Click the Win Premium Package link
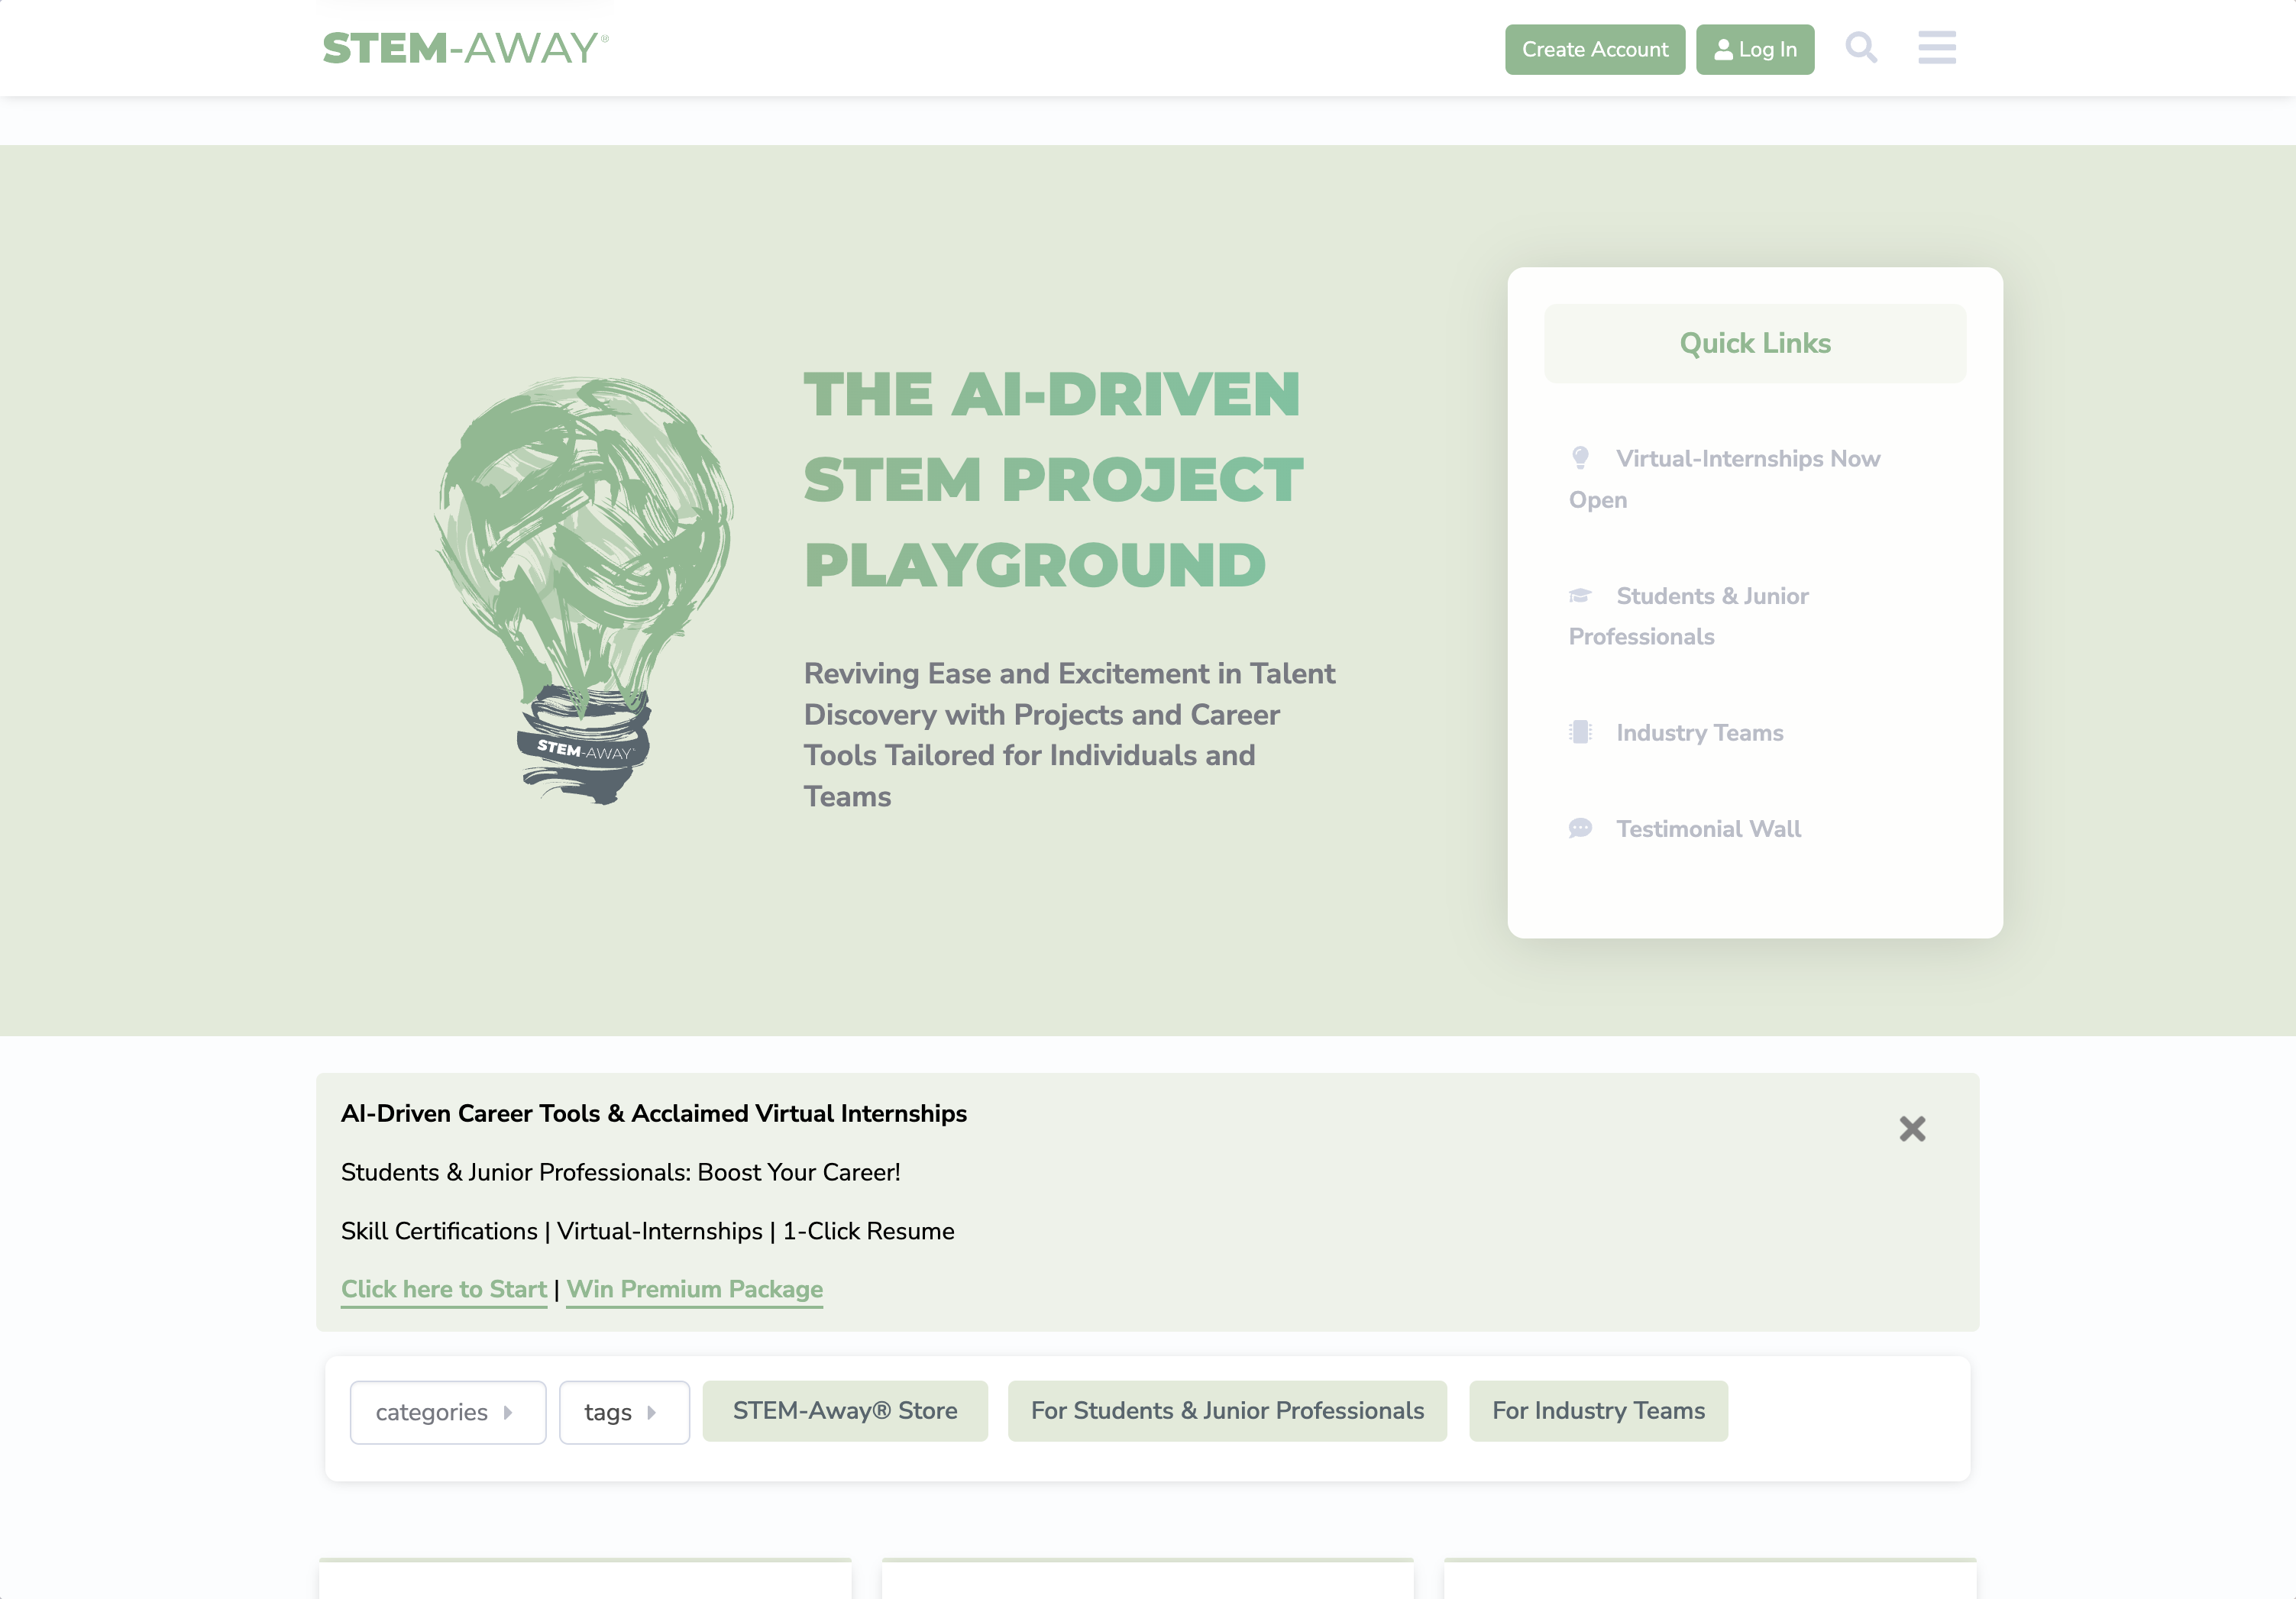 (x=694, y=1289)
